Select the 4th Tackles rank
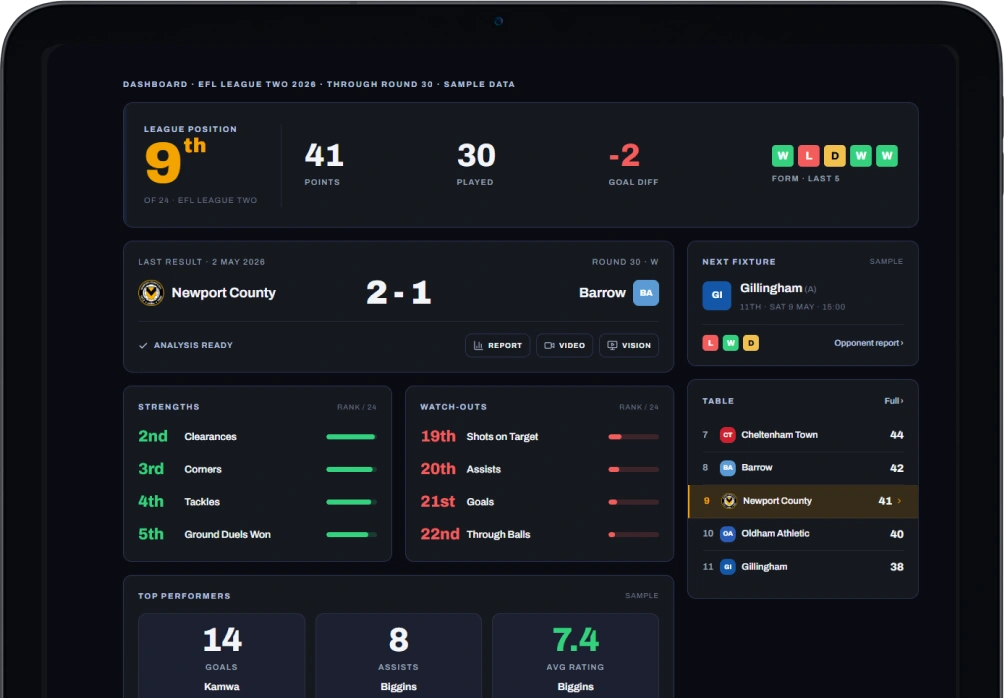The width and height of the screenshot is (1004, 698). (151, 501)
